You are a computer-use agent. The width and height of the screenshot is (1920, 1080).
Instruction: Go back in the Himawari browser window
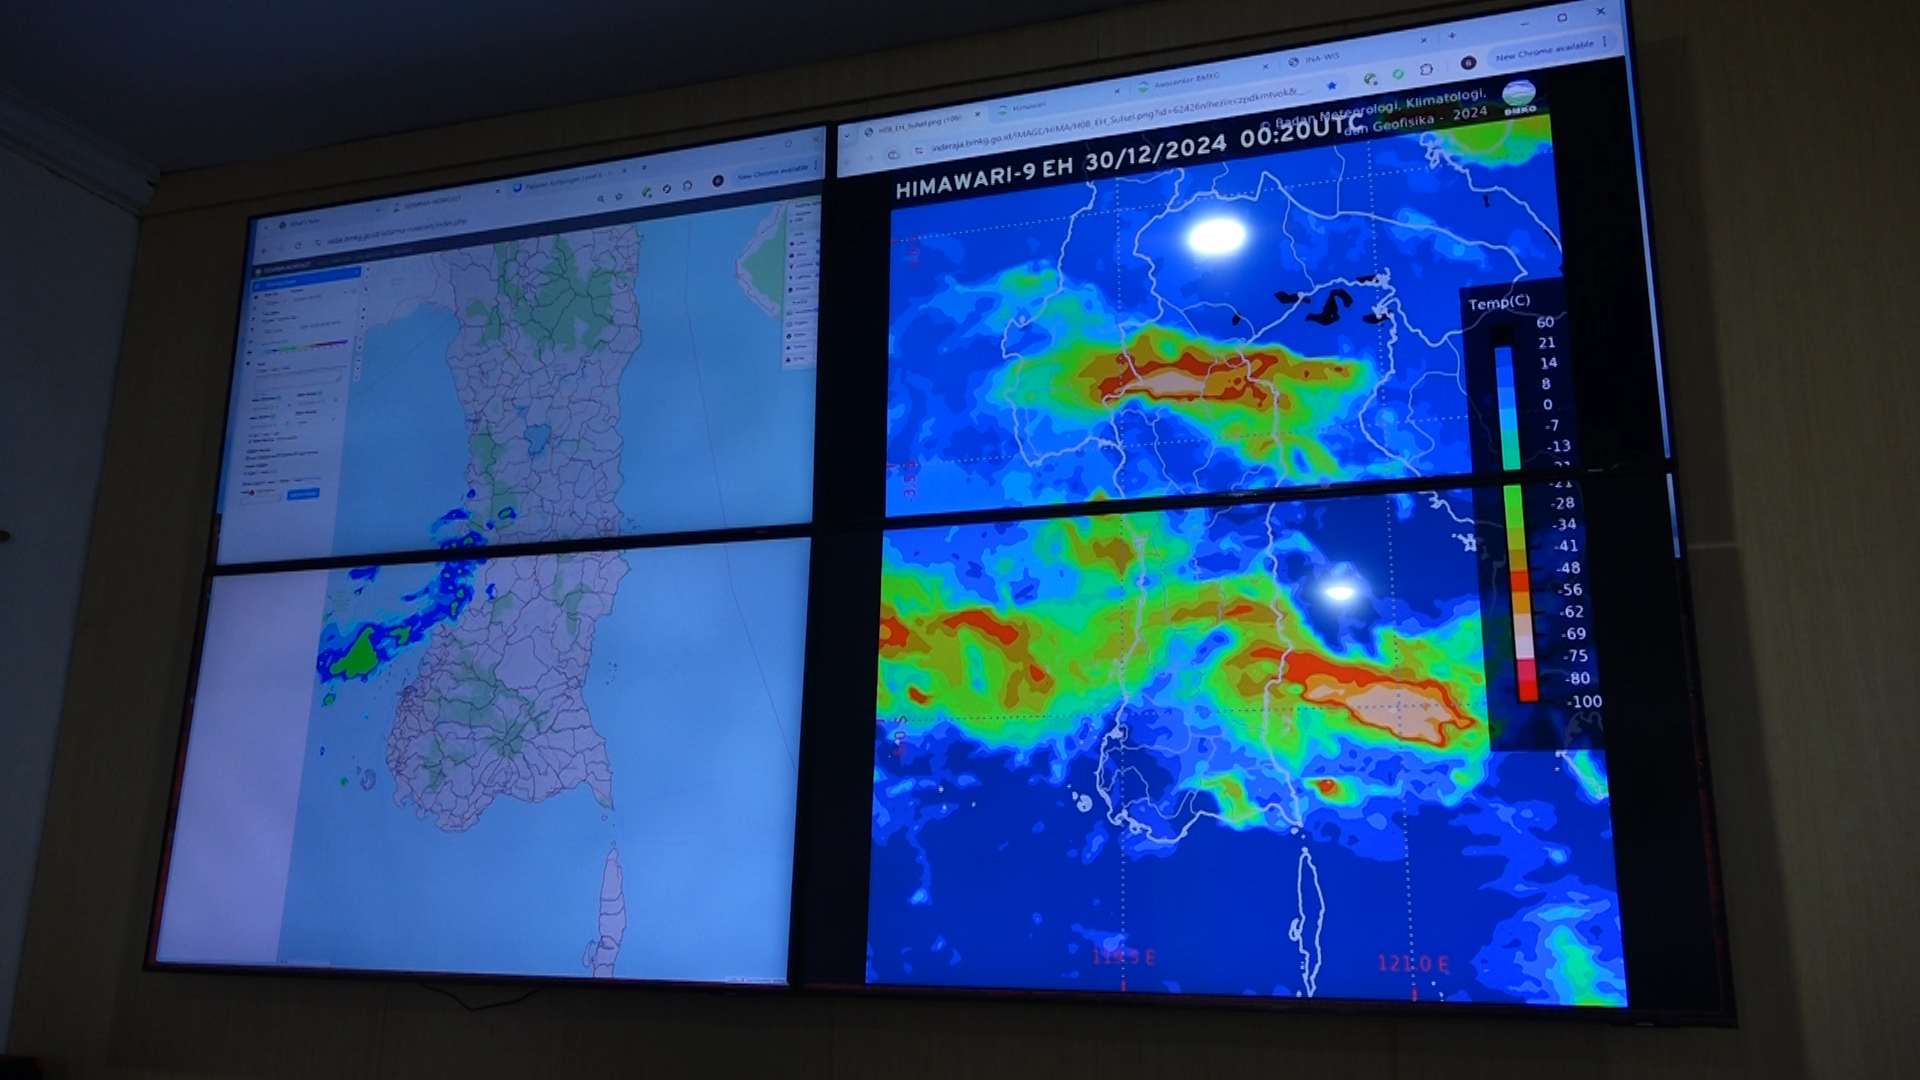[846, 160]
